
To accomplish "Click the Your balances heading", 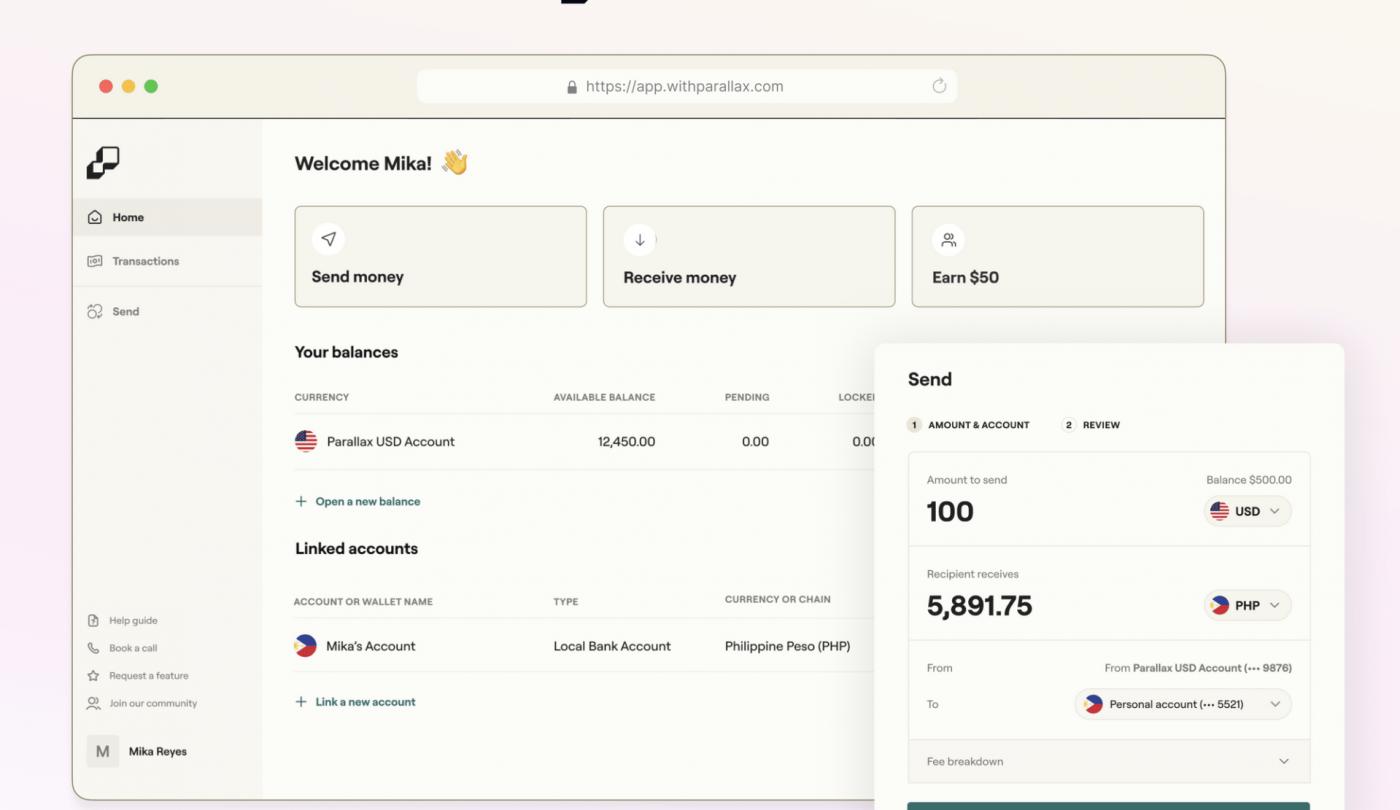I will (x=346, y=352).
